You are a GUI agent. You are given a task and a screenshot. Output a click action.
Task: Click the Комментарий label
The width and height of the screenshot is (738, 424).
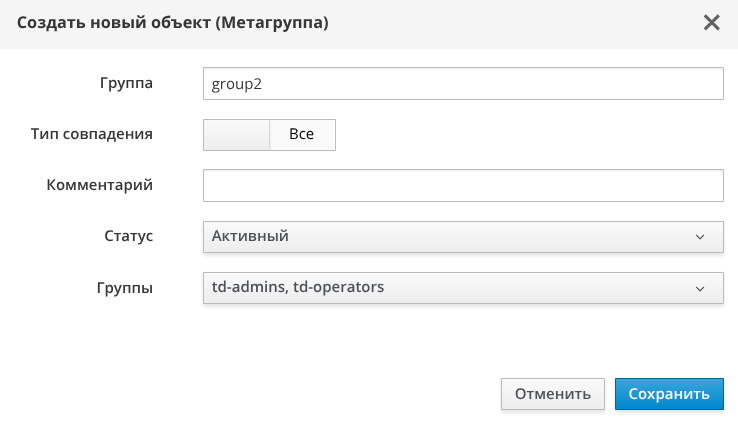tap(99, 185)
